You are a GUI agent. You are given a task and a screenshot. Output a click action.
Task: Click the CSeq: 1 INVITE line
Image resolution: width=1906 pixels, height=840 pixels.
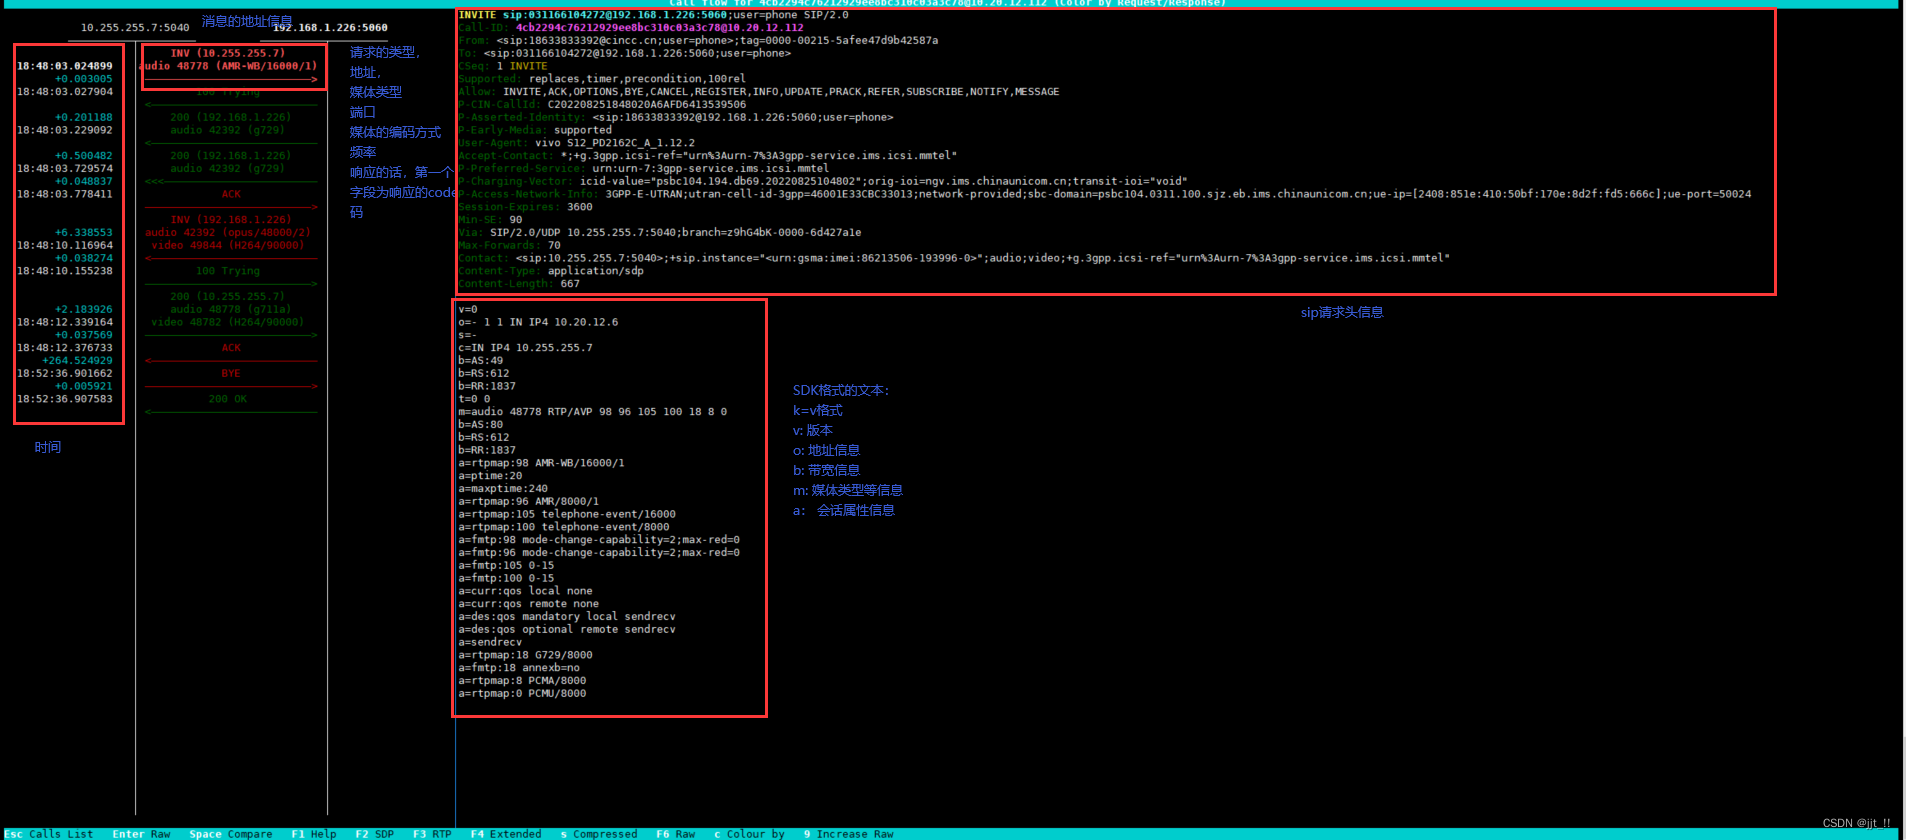[503, 66]
